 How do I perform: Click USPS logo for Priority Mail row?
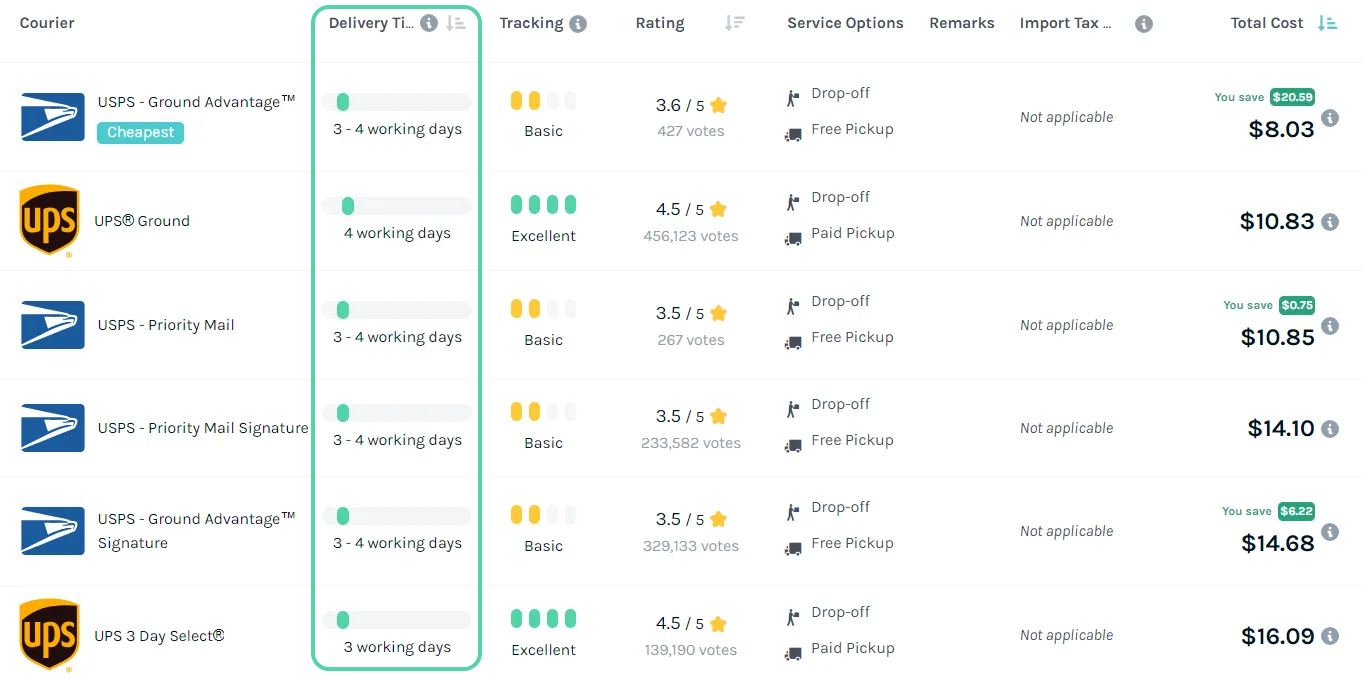click(53, 325)
